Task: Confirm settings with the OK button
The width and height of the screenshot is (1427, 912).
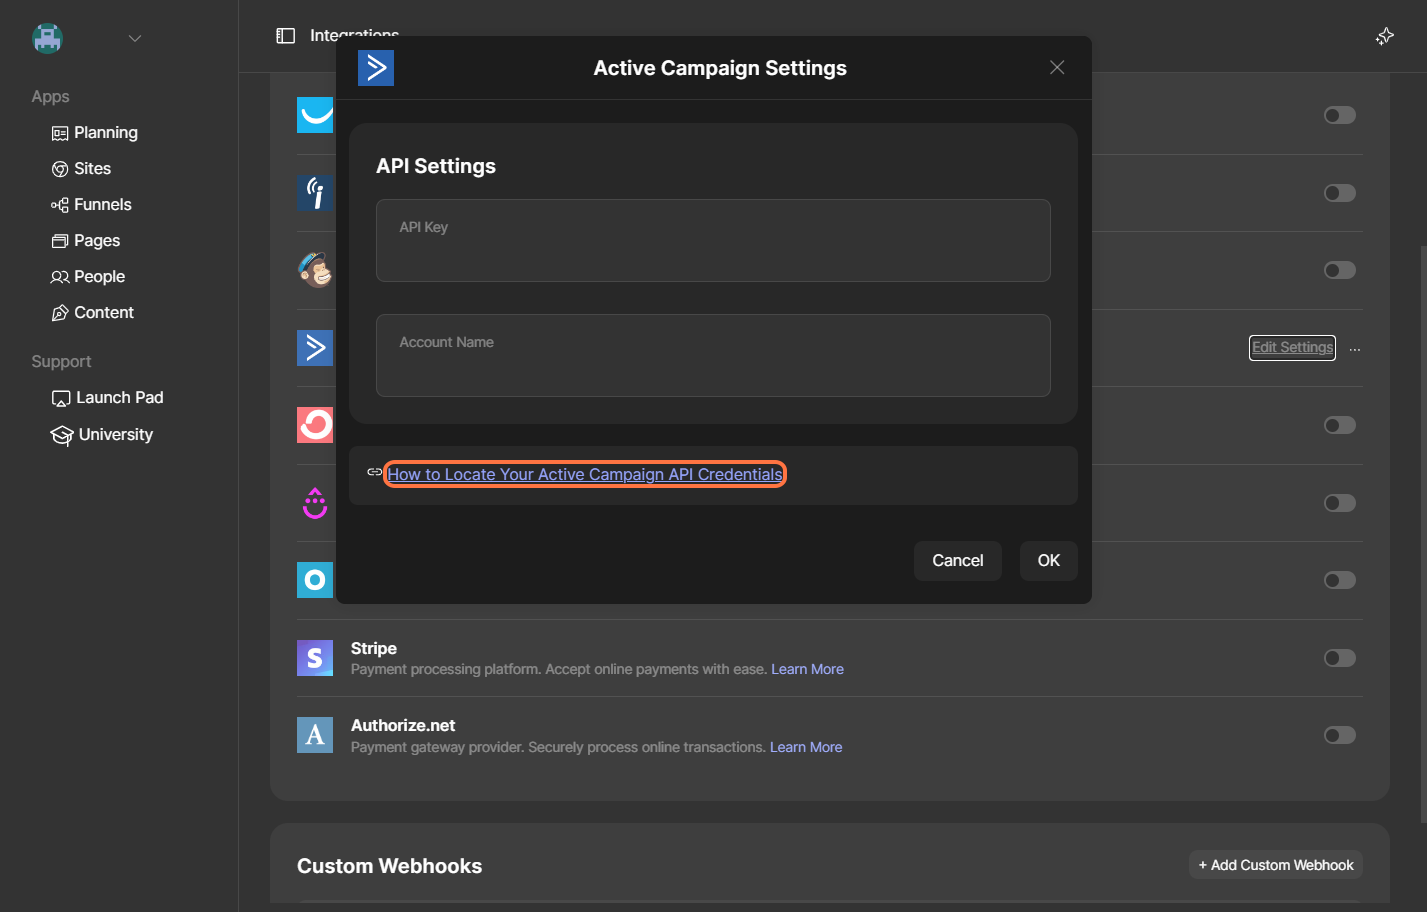Action: (1049, 560)
